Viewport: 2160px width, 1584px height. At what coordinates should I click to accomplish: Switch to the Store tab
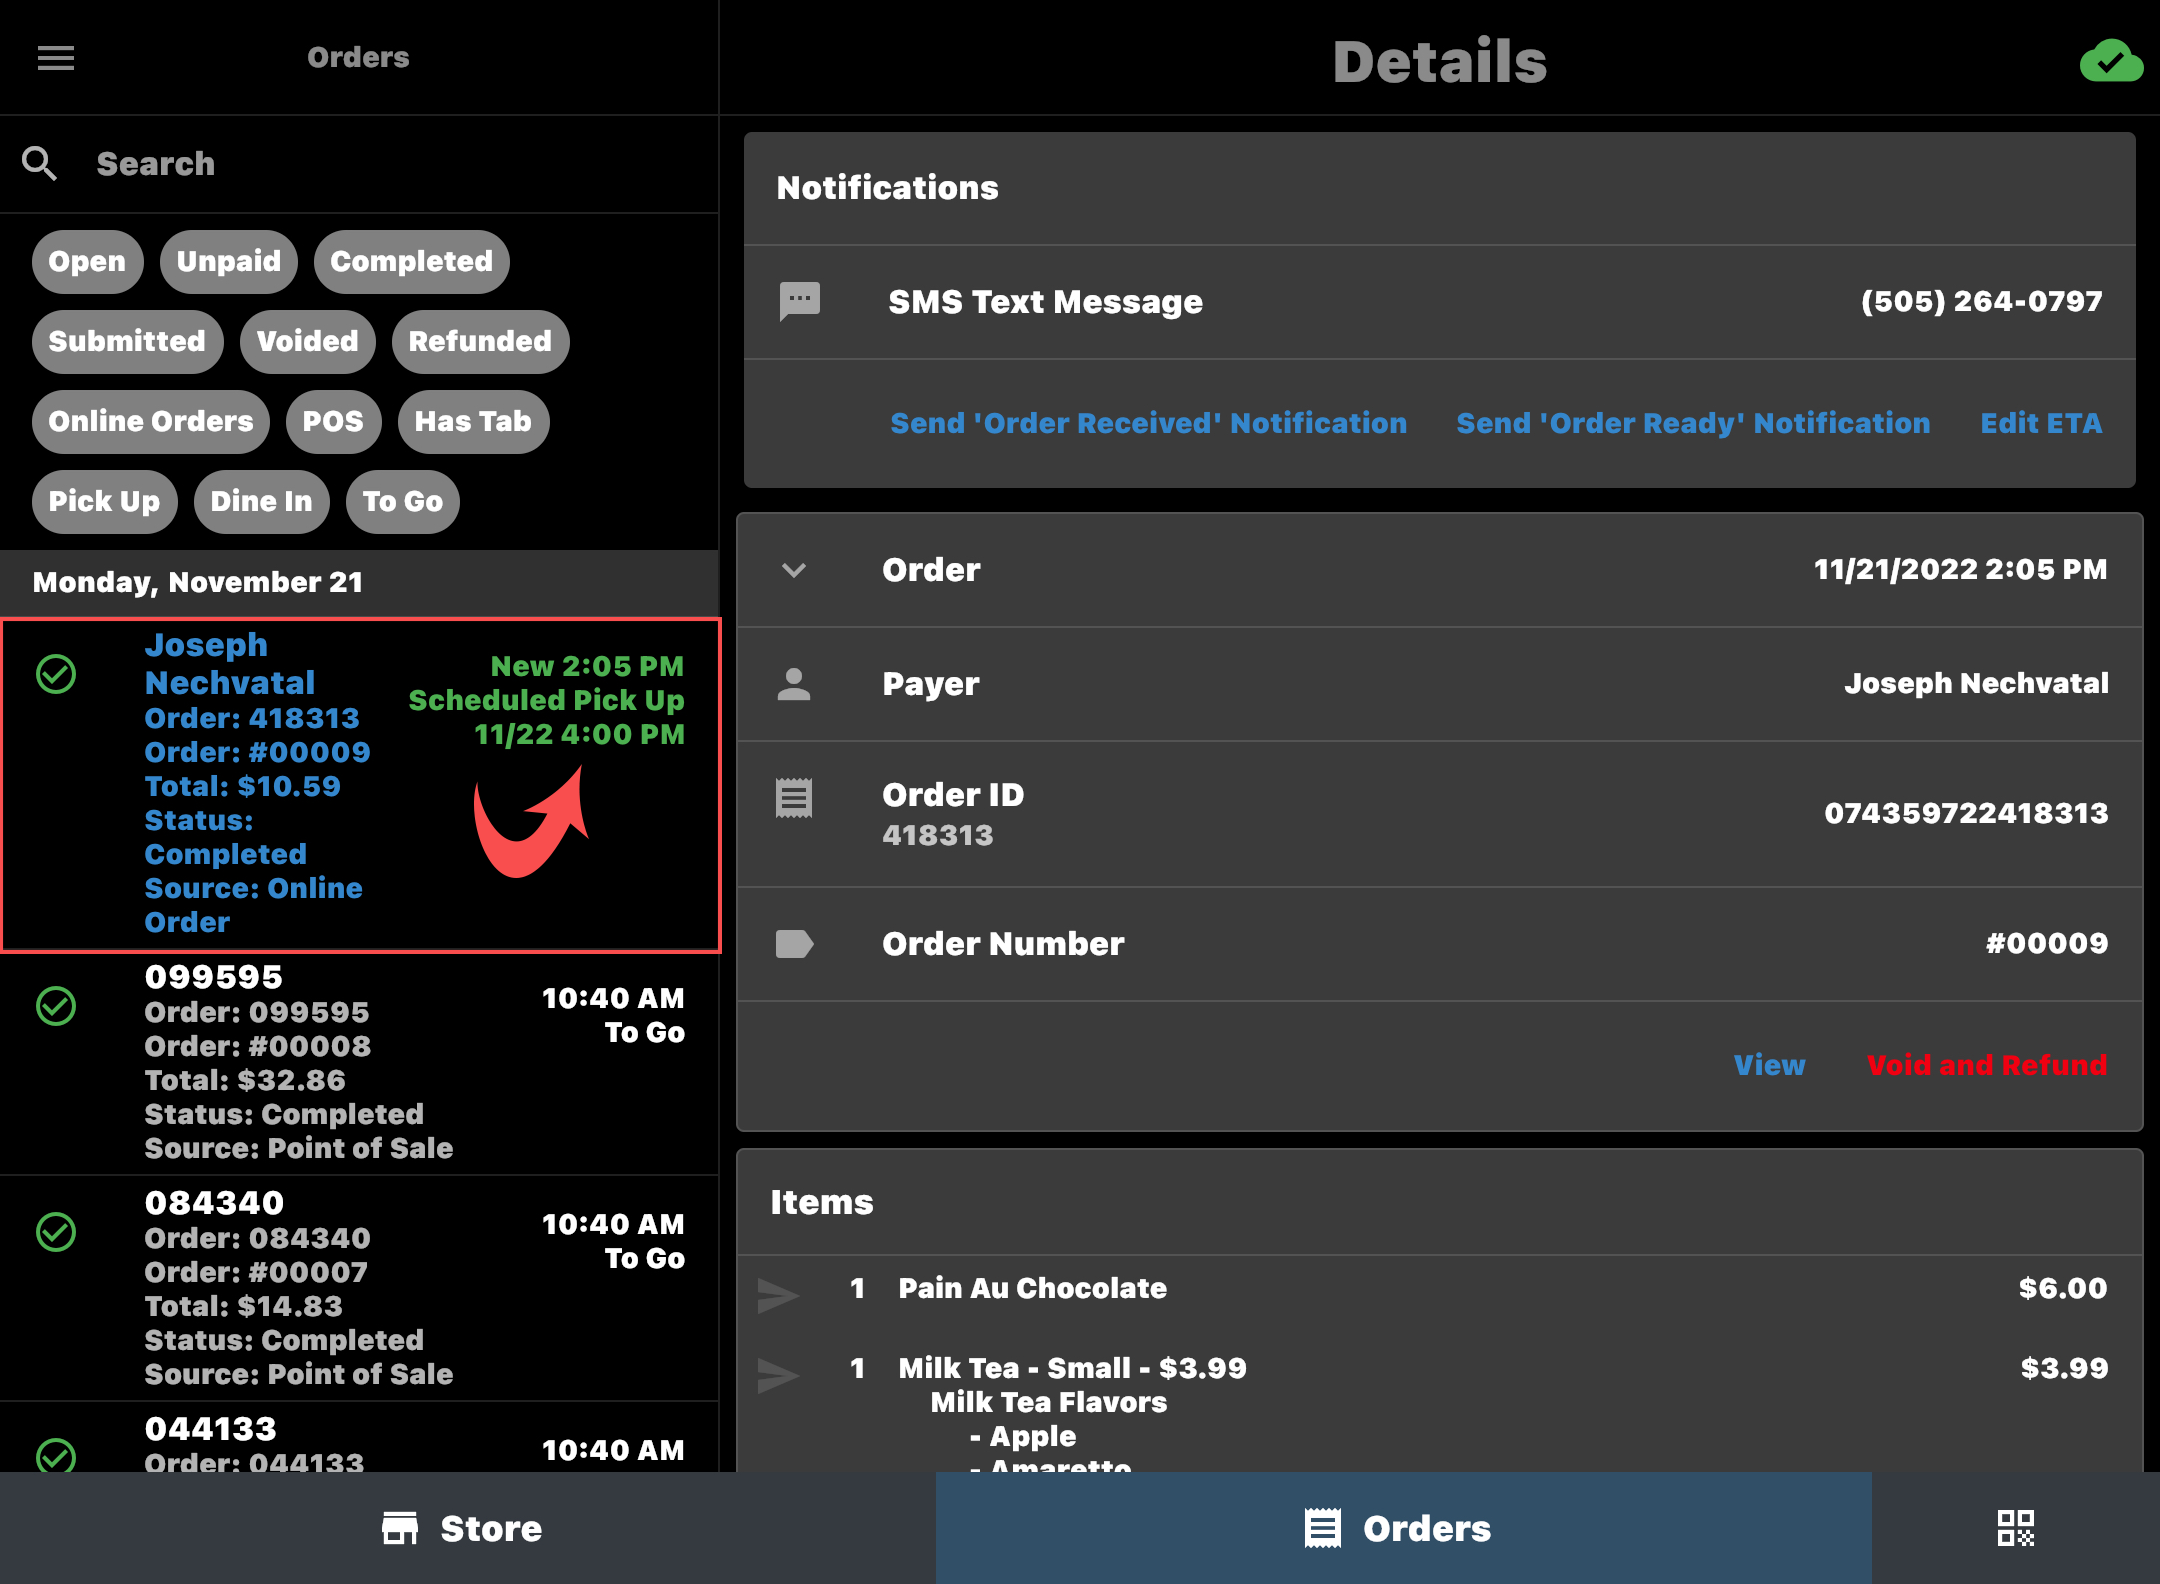tap(463, 1528)
